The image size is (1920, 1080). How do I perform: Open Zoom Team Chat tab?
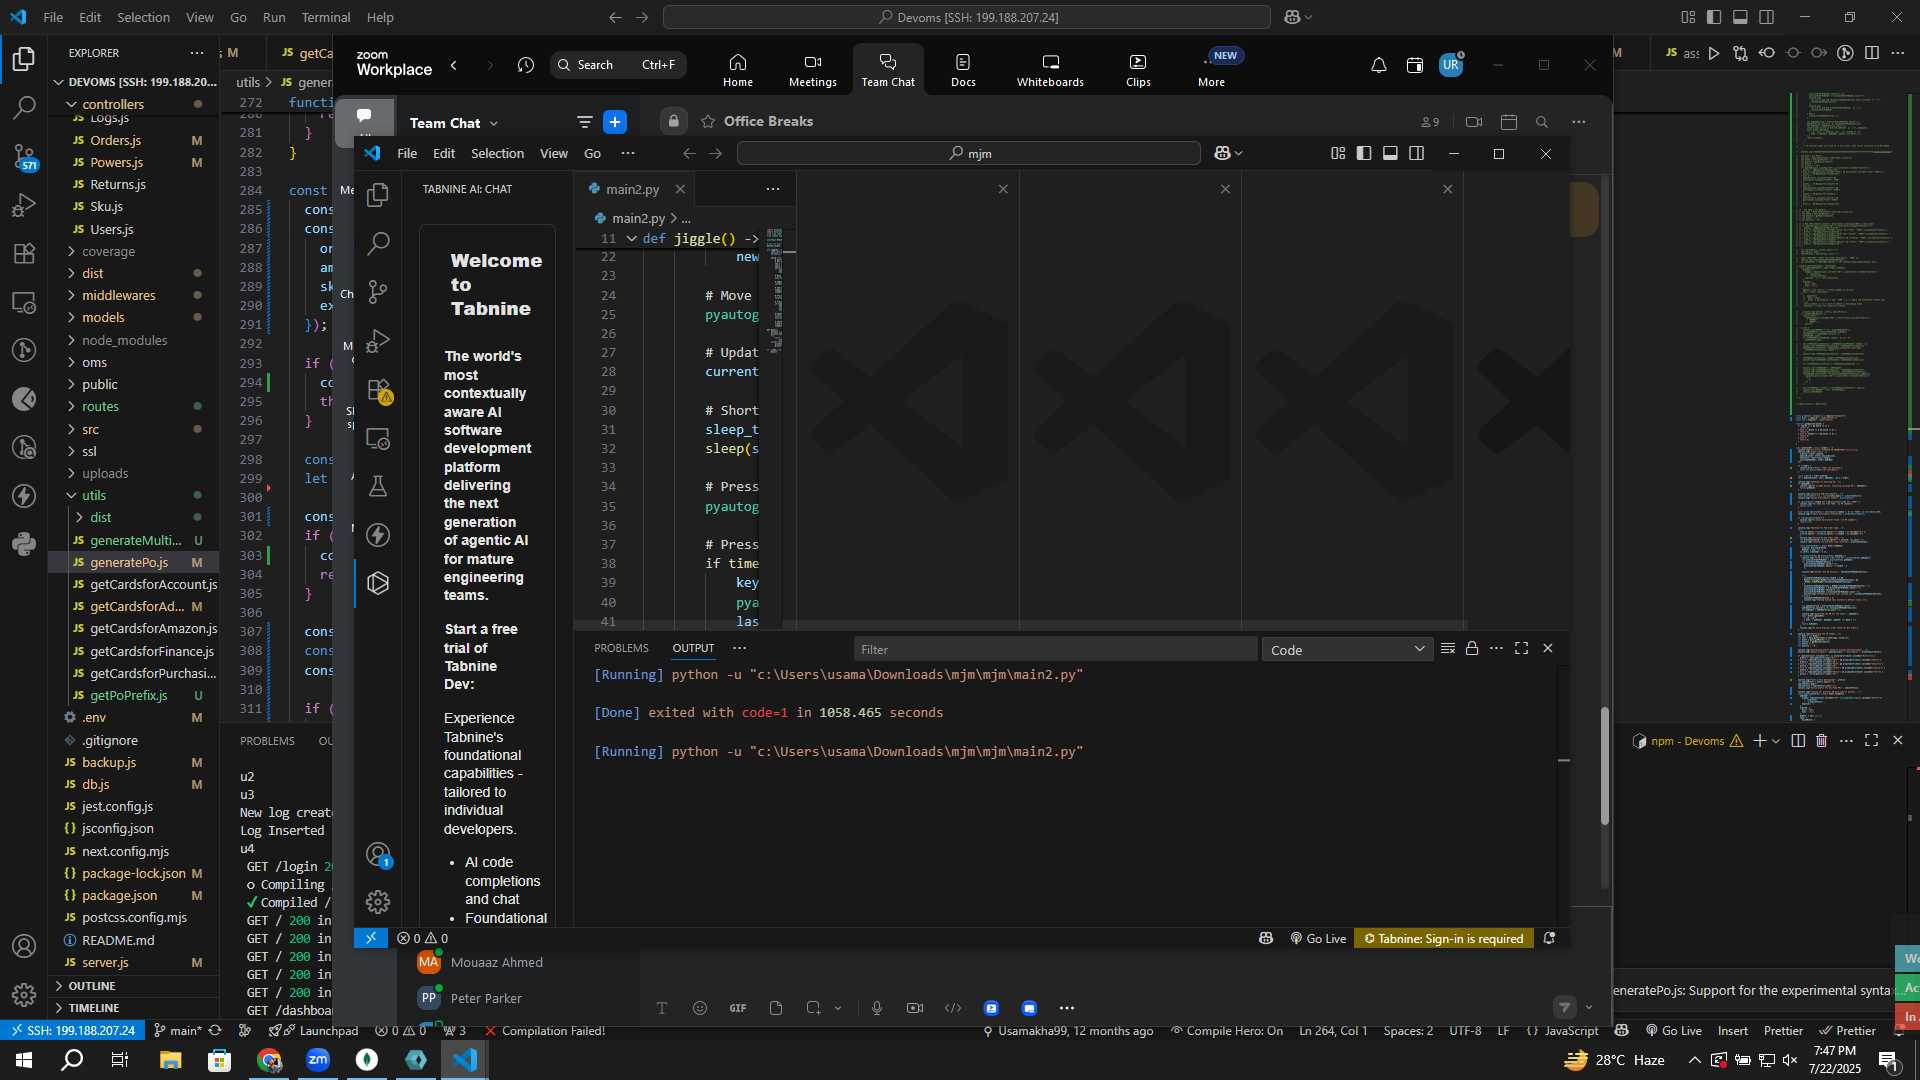[x=888, y=70]
